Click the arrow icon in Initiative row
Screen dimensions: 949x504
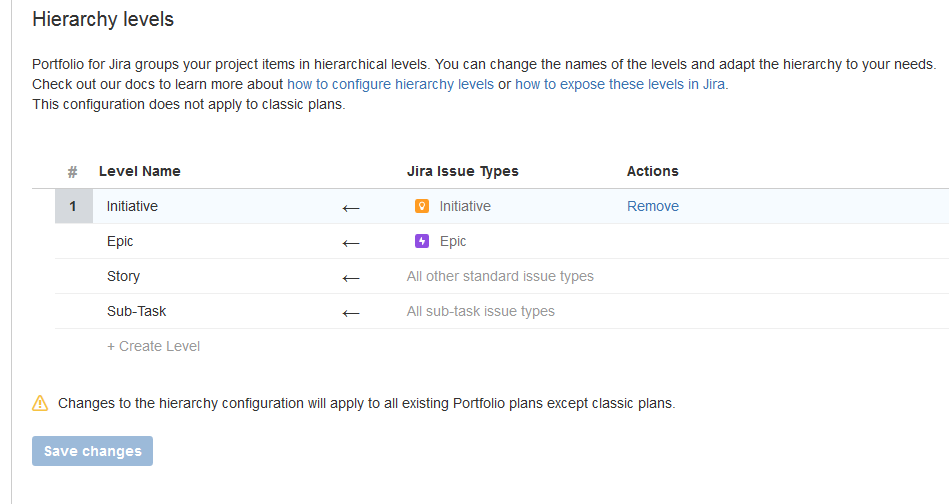(351, 207)
